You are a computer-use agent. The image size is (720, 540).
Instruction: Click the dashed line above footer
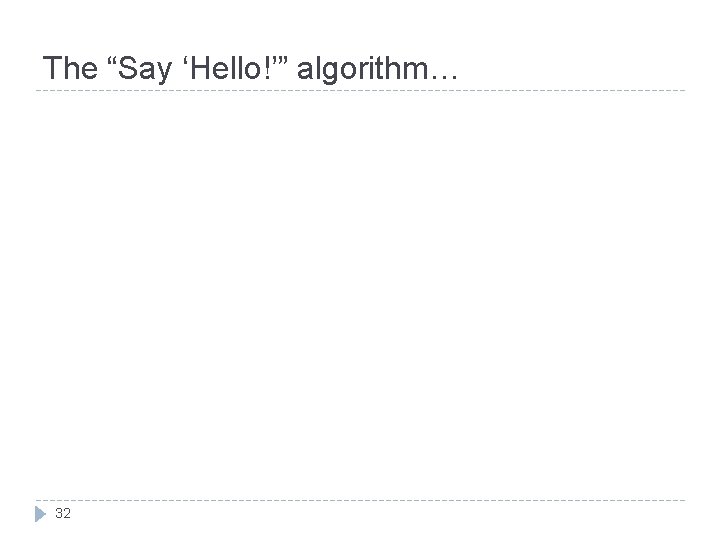(360, 500)
